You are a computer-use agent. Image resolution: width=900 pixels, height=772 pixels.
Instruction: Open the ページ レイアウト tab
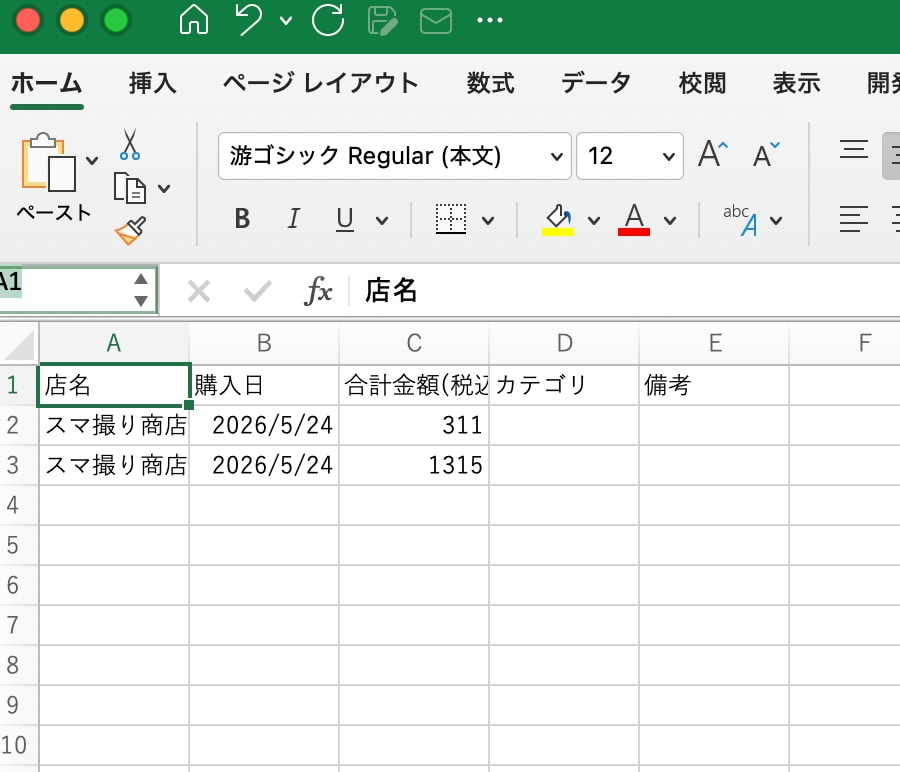click(x=320, y=83)
